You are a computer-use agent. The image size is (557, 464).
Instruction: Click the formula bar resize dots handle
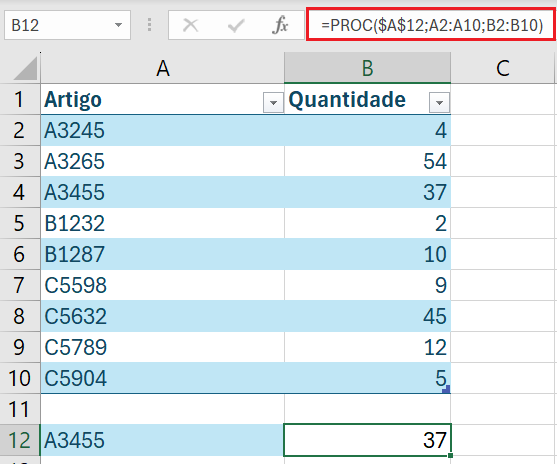click(150, 25)
